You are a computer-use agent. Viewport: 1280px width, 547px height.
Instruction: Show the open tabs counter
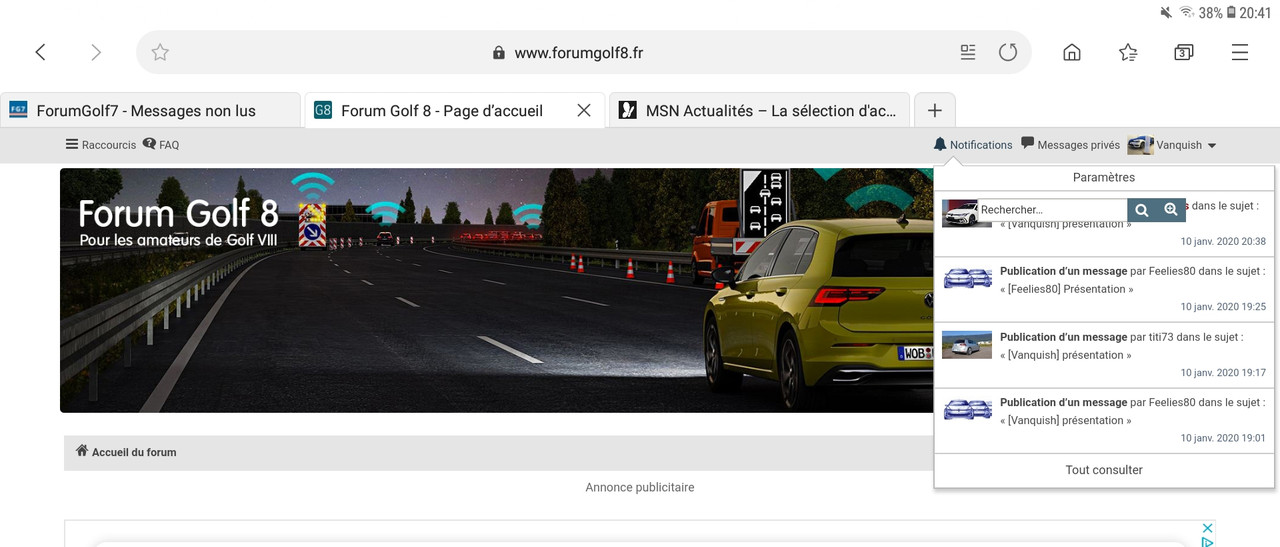1183,52
